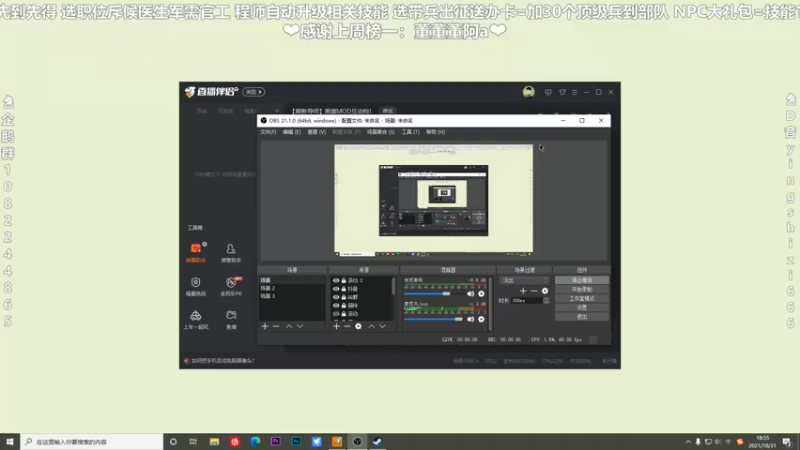Image resolution: width=800 pixels, height=450 pixels.
Task: Click transition duration spinner arrows
Action: click(x=546, y=301)
